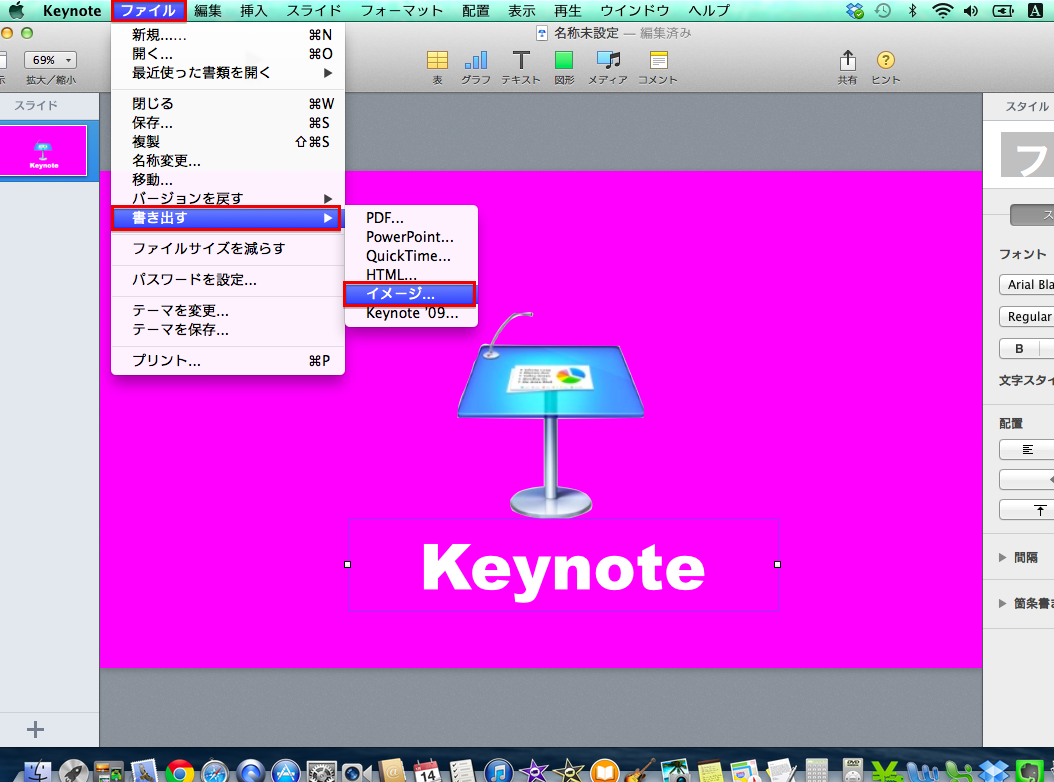Select left text alignment button
Image resolution: width=1054 pixels, height=782 pixels.
(x=1026, y=449)
